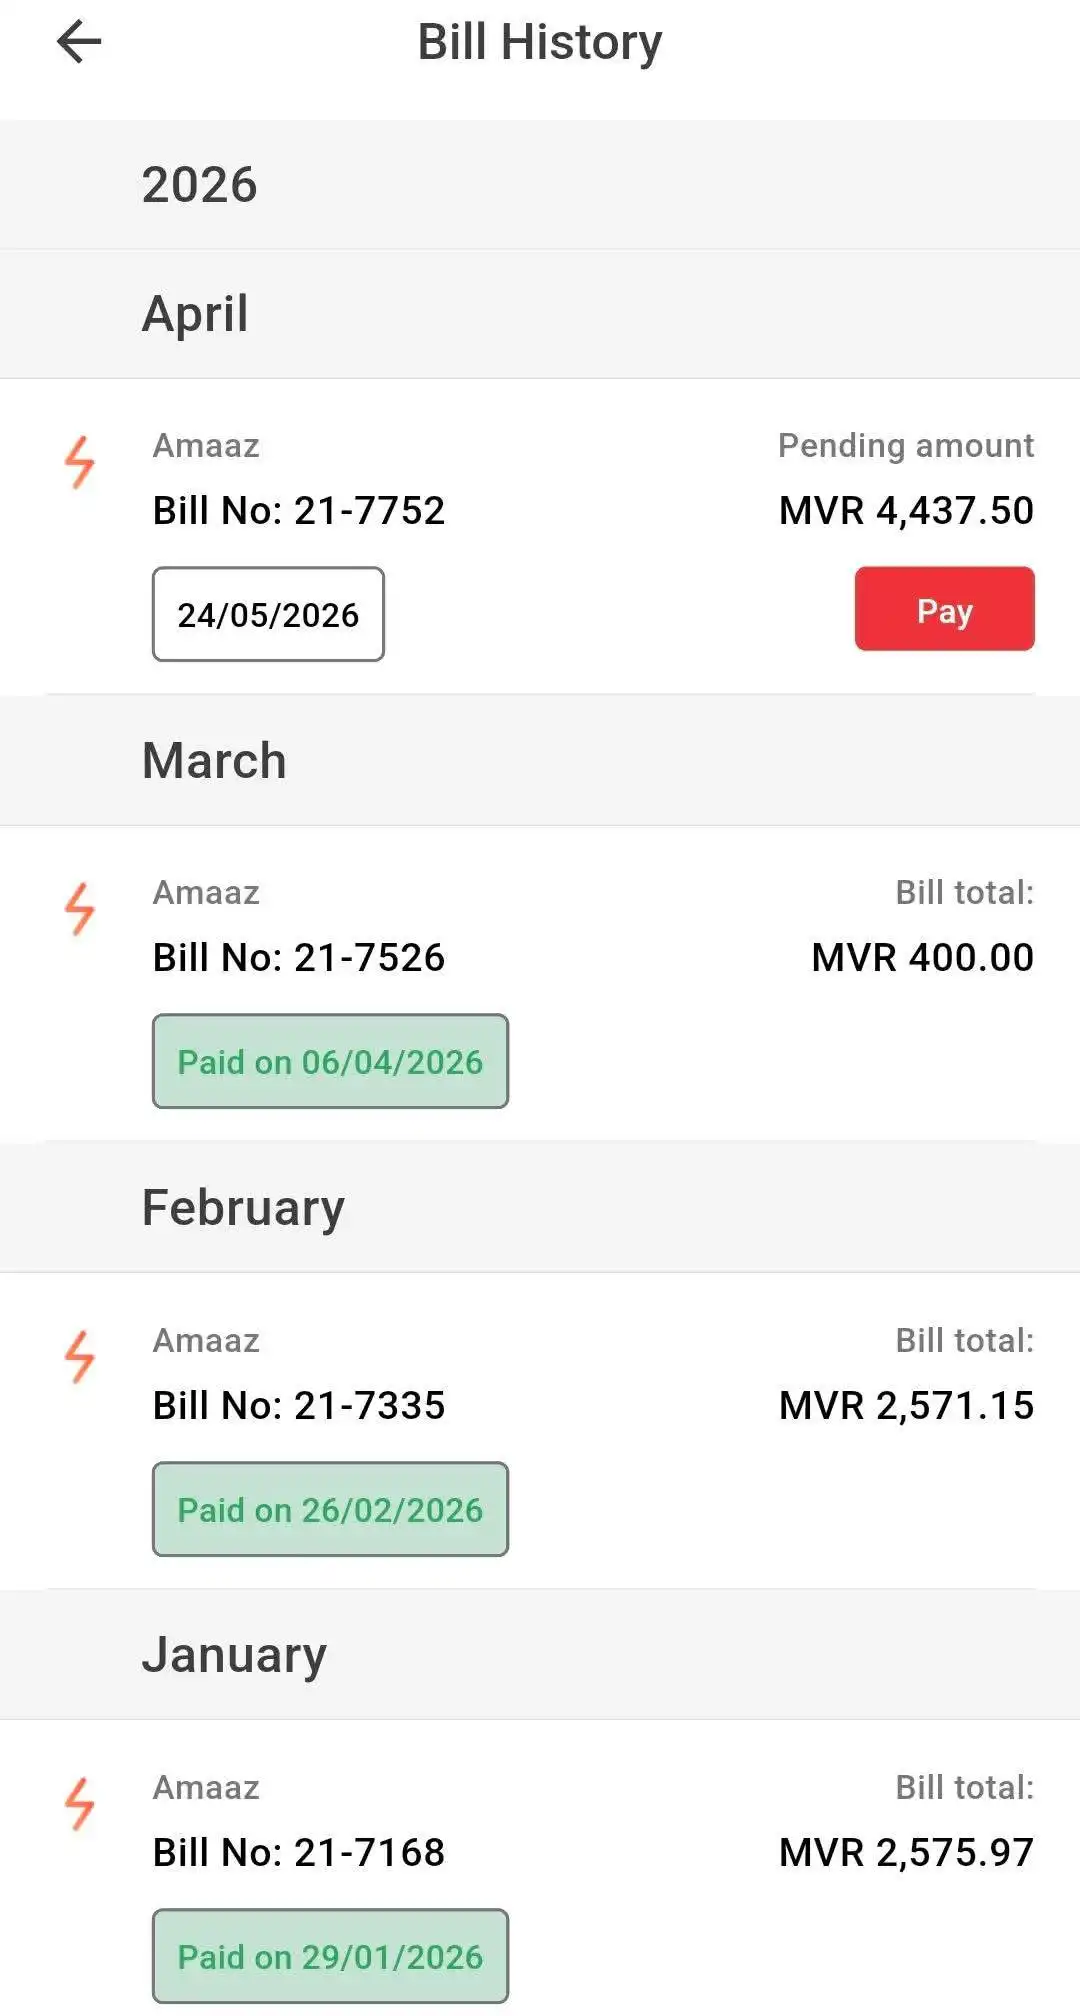Select the April month header

[x=196, y=314]
